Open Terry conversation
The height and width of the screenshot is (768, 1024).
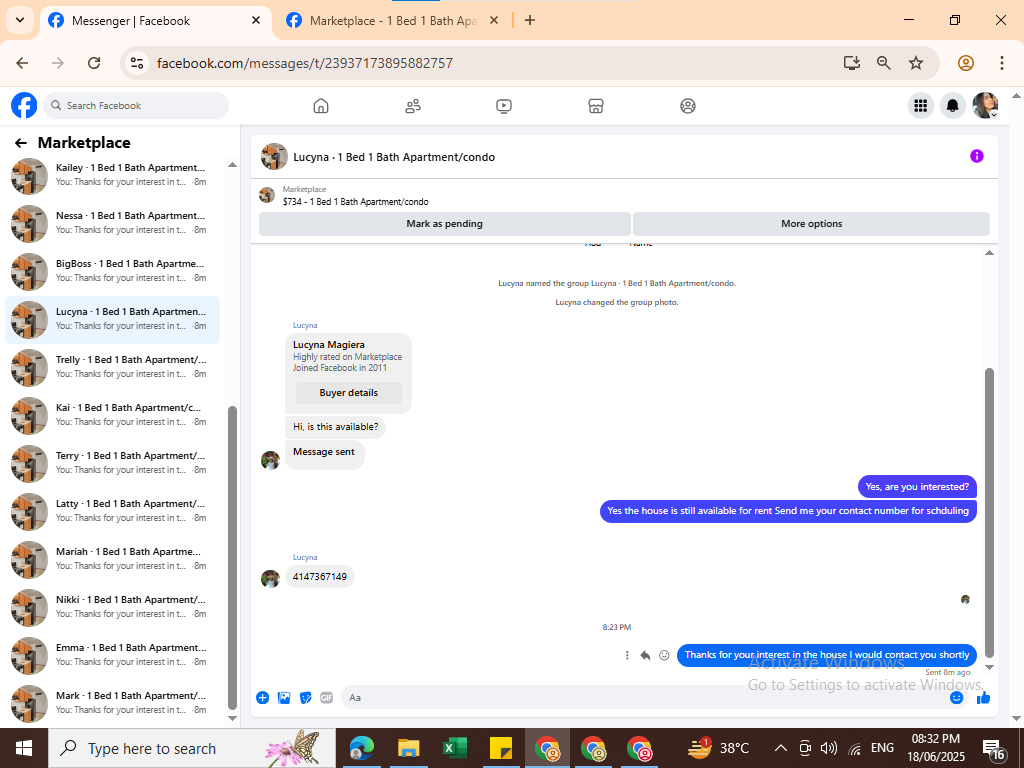[112, 463]
